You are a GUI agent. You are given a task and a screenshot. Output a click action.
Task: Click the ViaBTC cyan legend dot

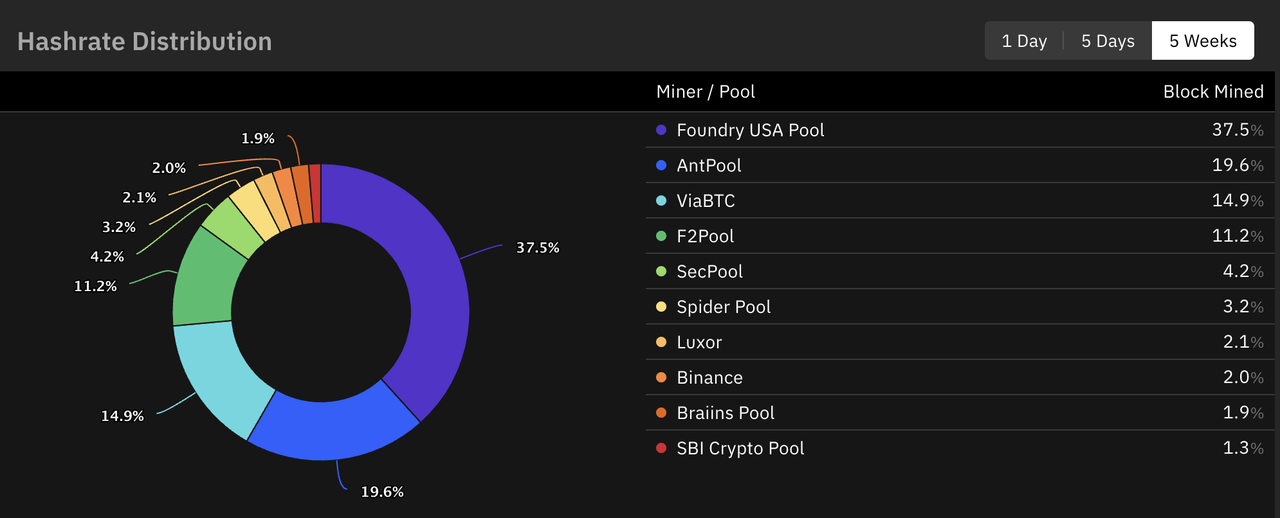coord(661,201)
